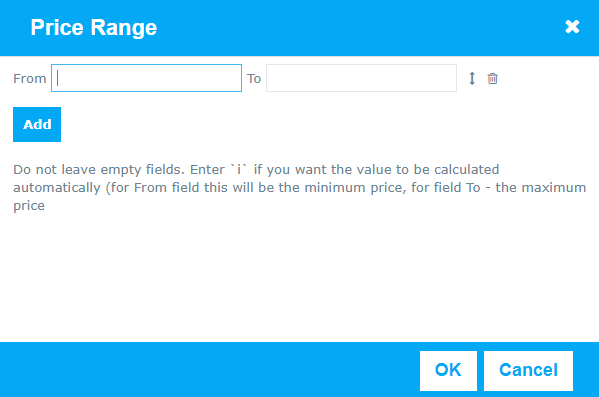Viewport: 599px width, 397px height.
Task: Dismiss the dialog via the white cross icon
Action: 572,27
